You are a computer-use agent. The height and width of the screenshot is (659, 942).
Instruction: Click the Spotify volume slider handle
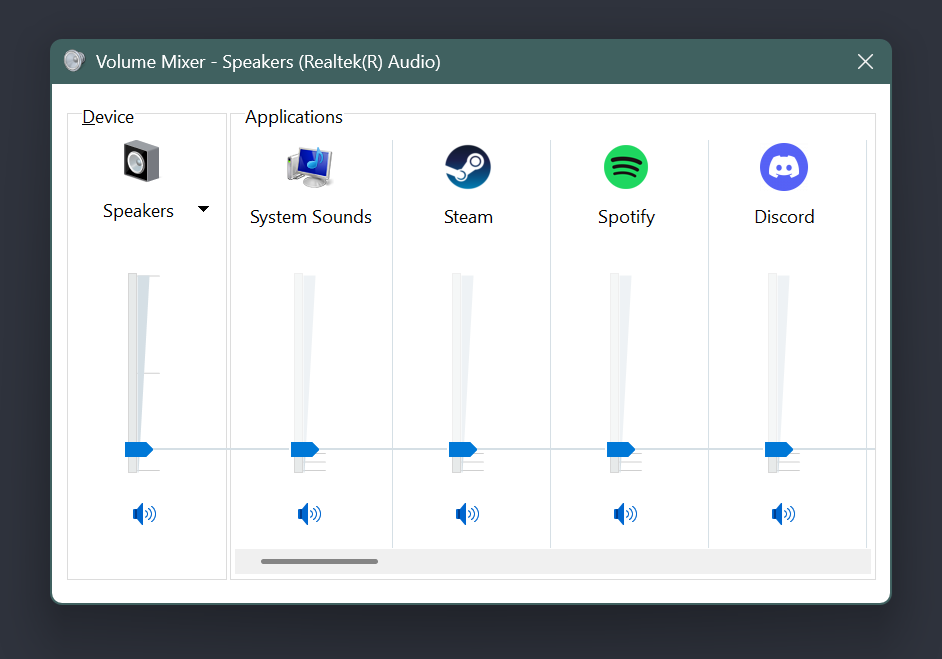coord(619,449)
